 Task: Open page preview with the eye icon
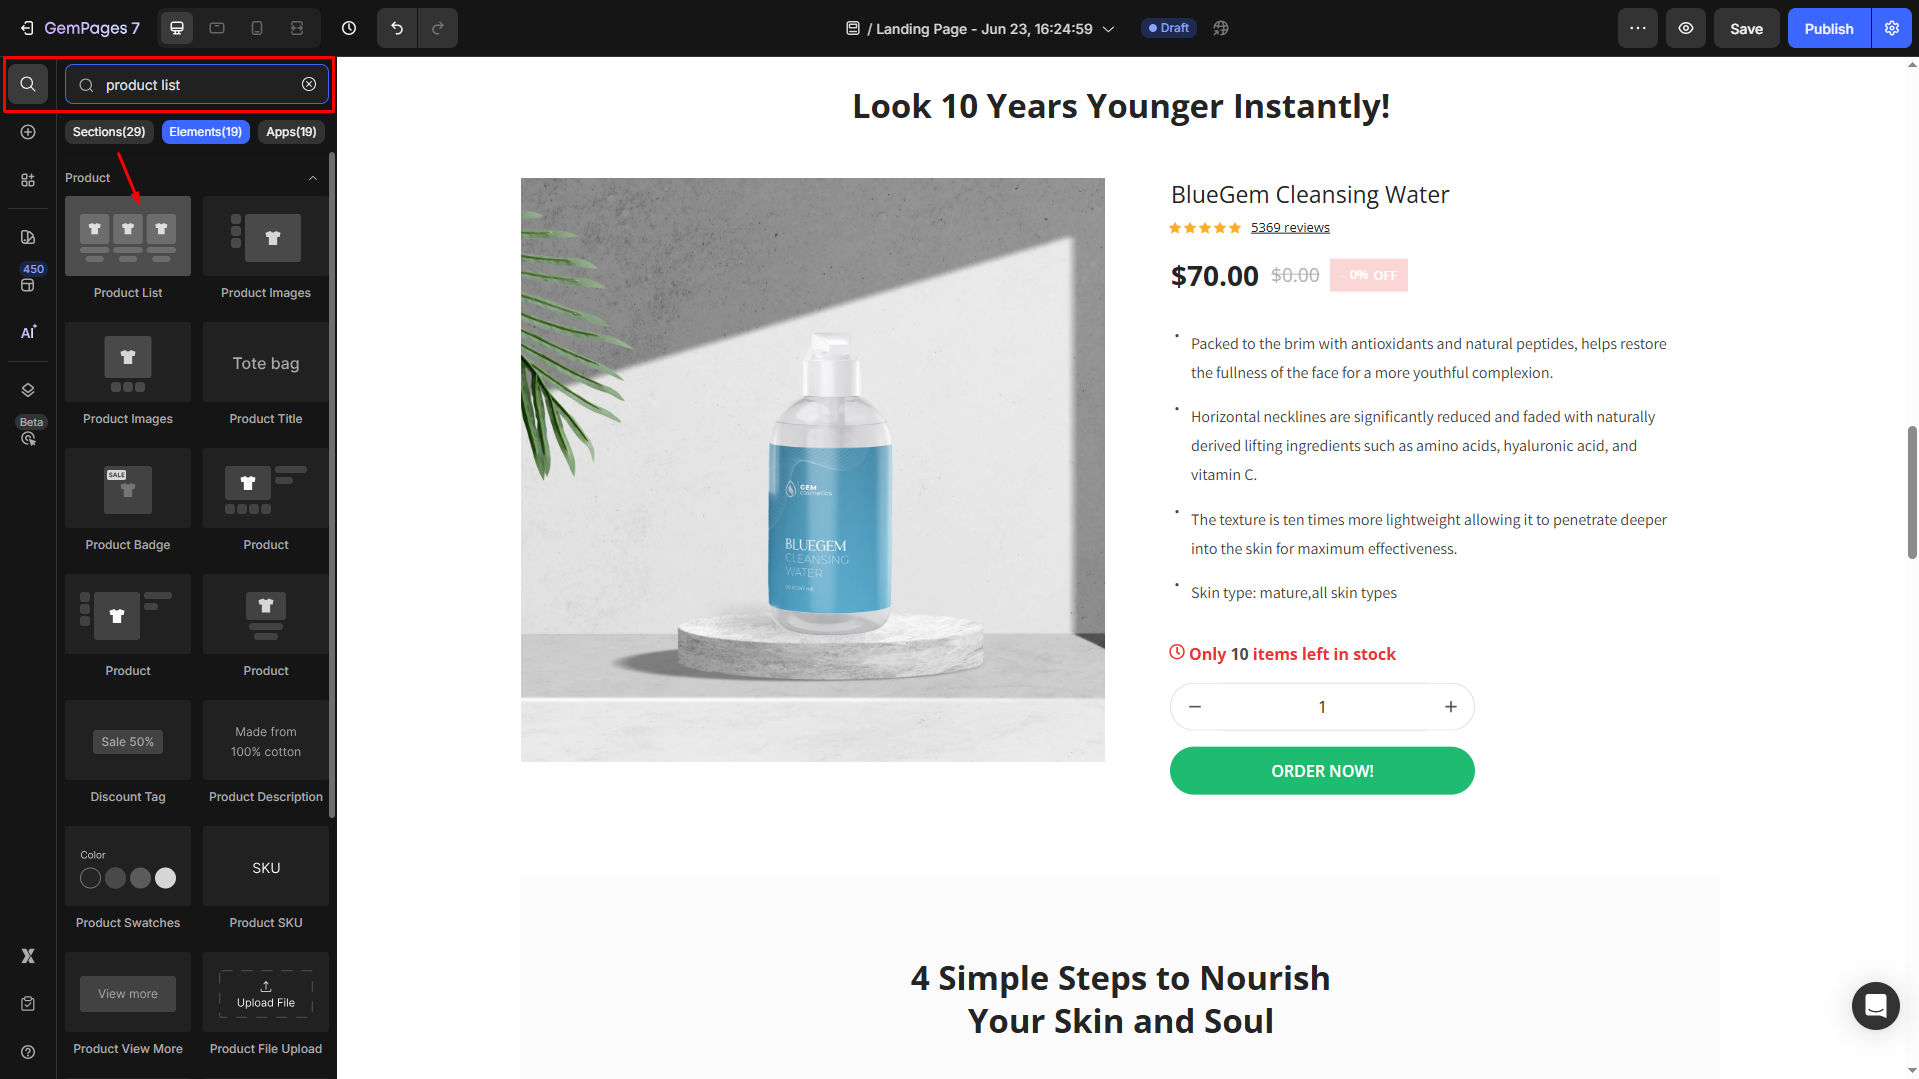coord(1685,28)
